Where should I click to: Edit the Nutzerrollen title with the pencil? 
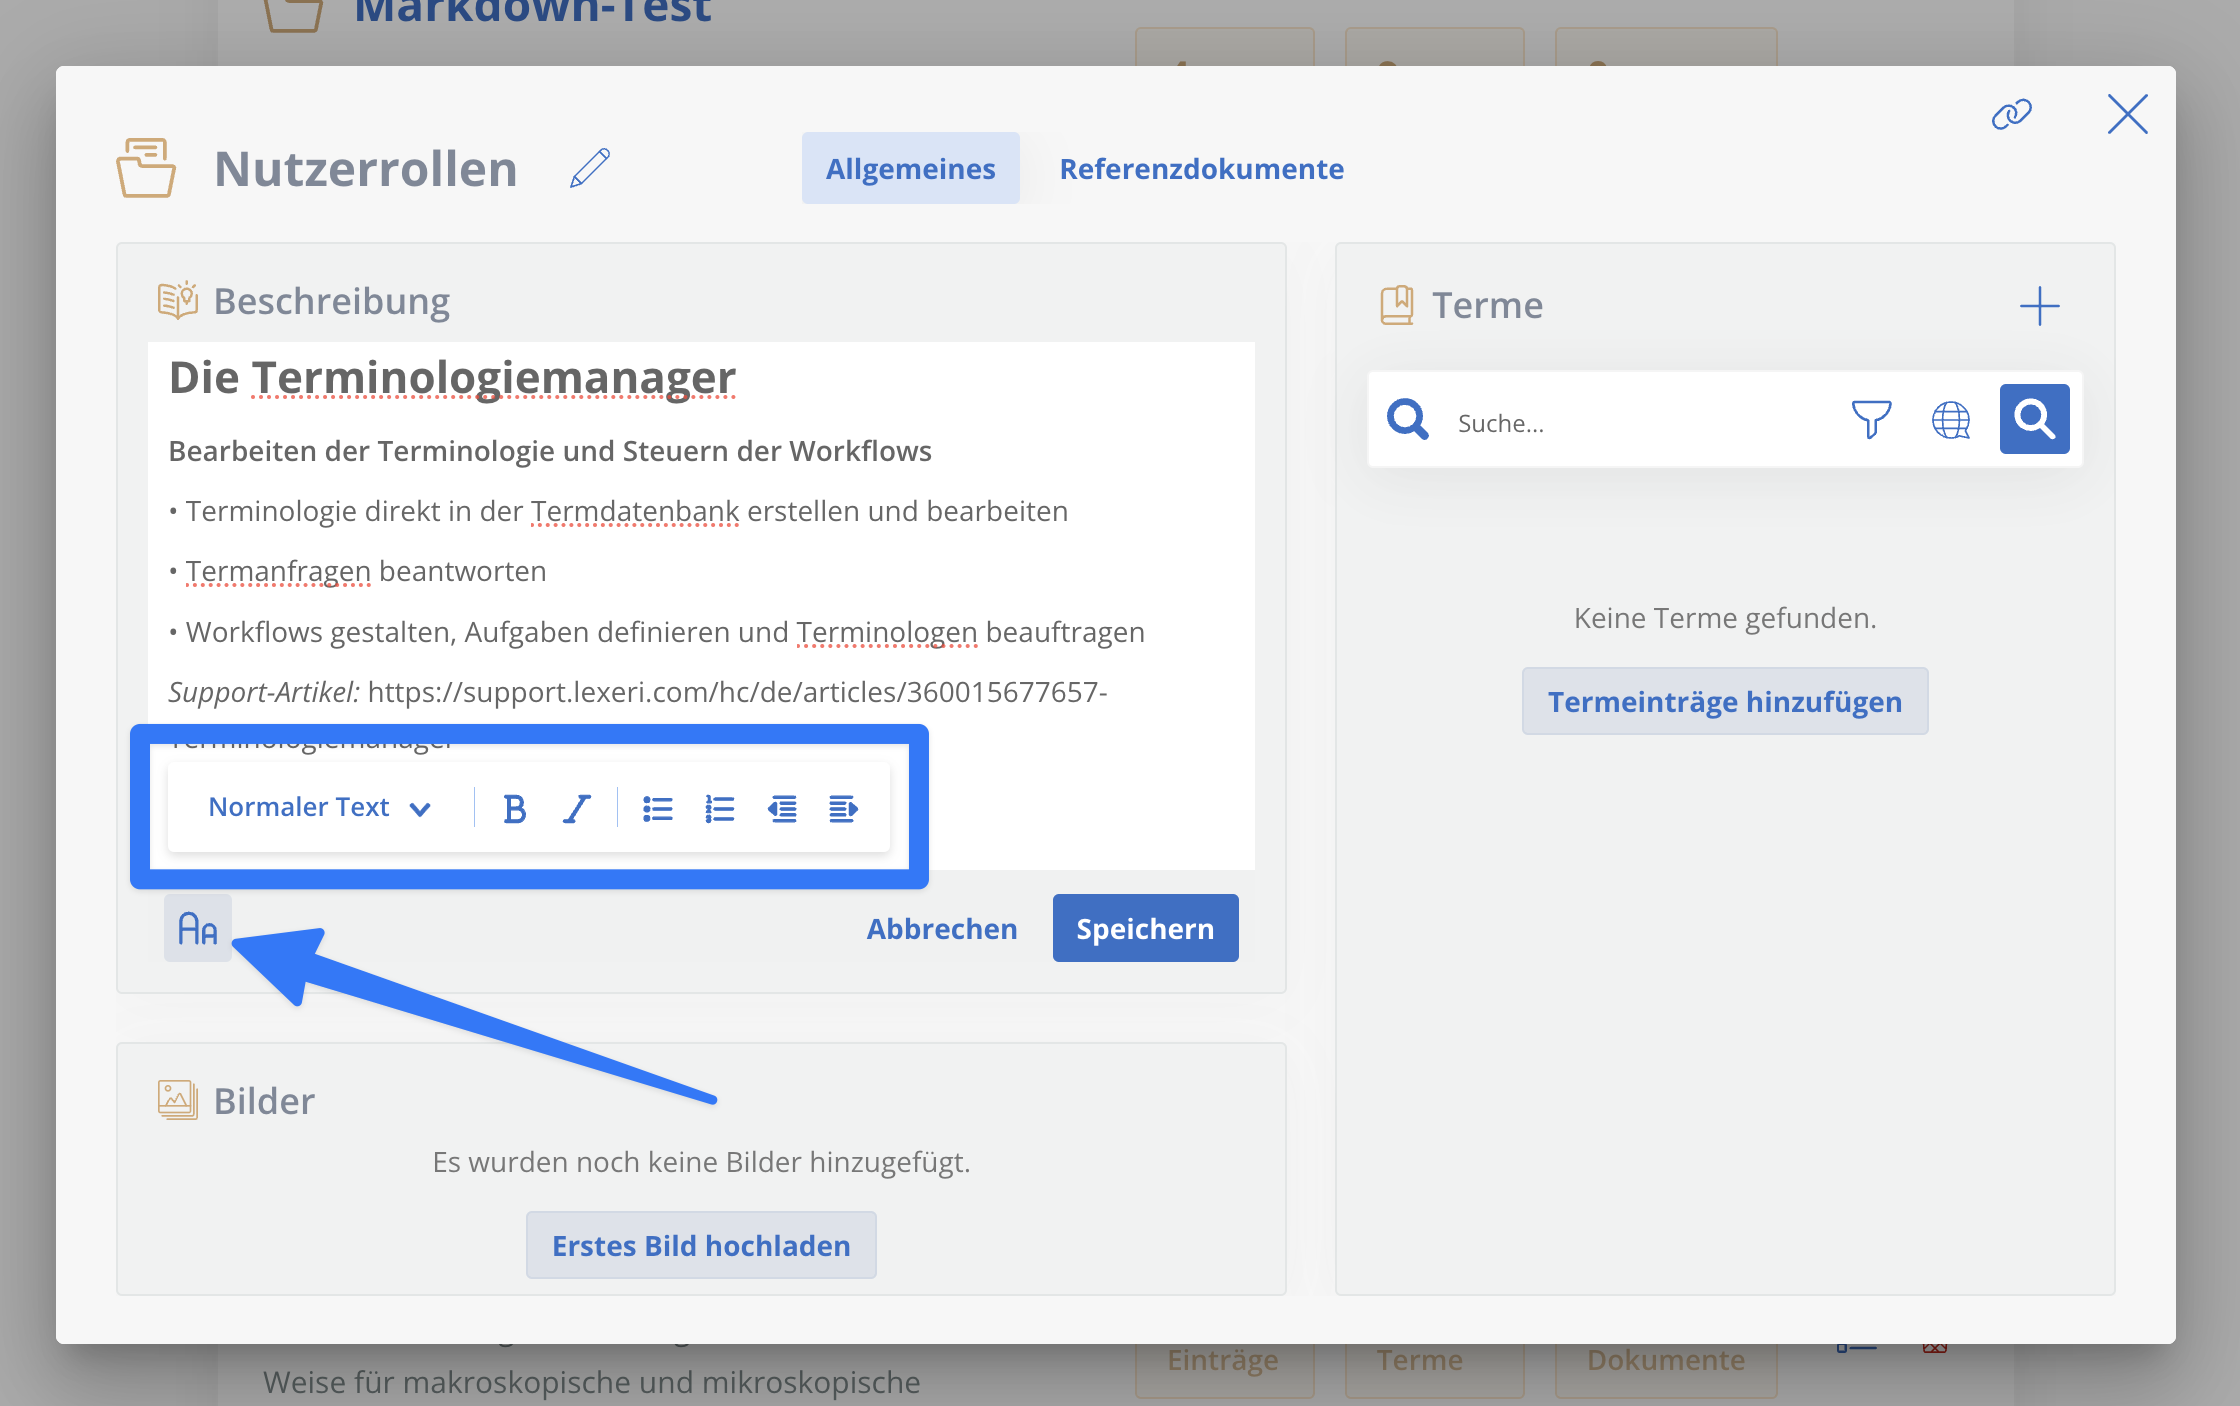point(590,168)
